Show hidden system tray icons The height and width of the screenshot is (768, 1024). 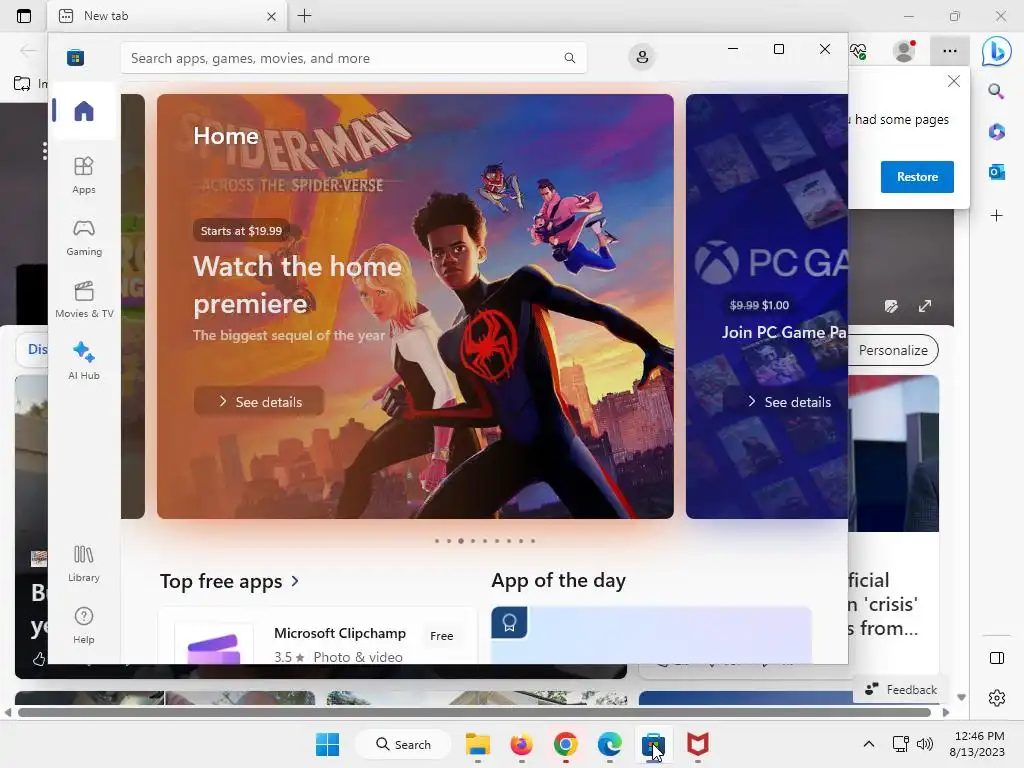tap(869, 744)
